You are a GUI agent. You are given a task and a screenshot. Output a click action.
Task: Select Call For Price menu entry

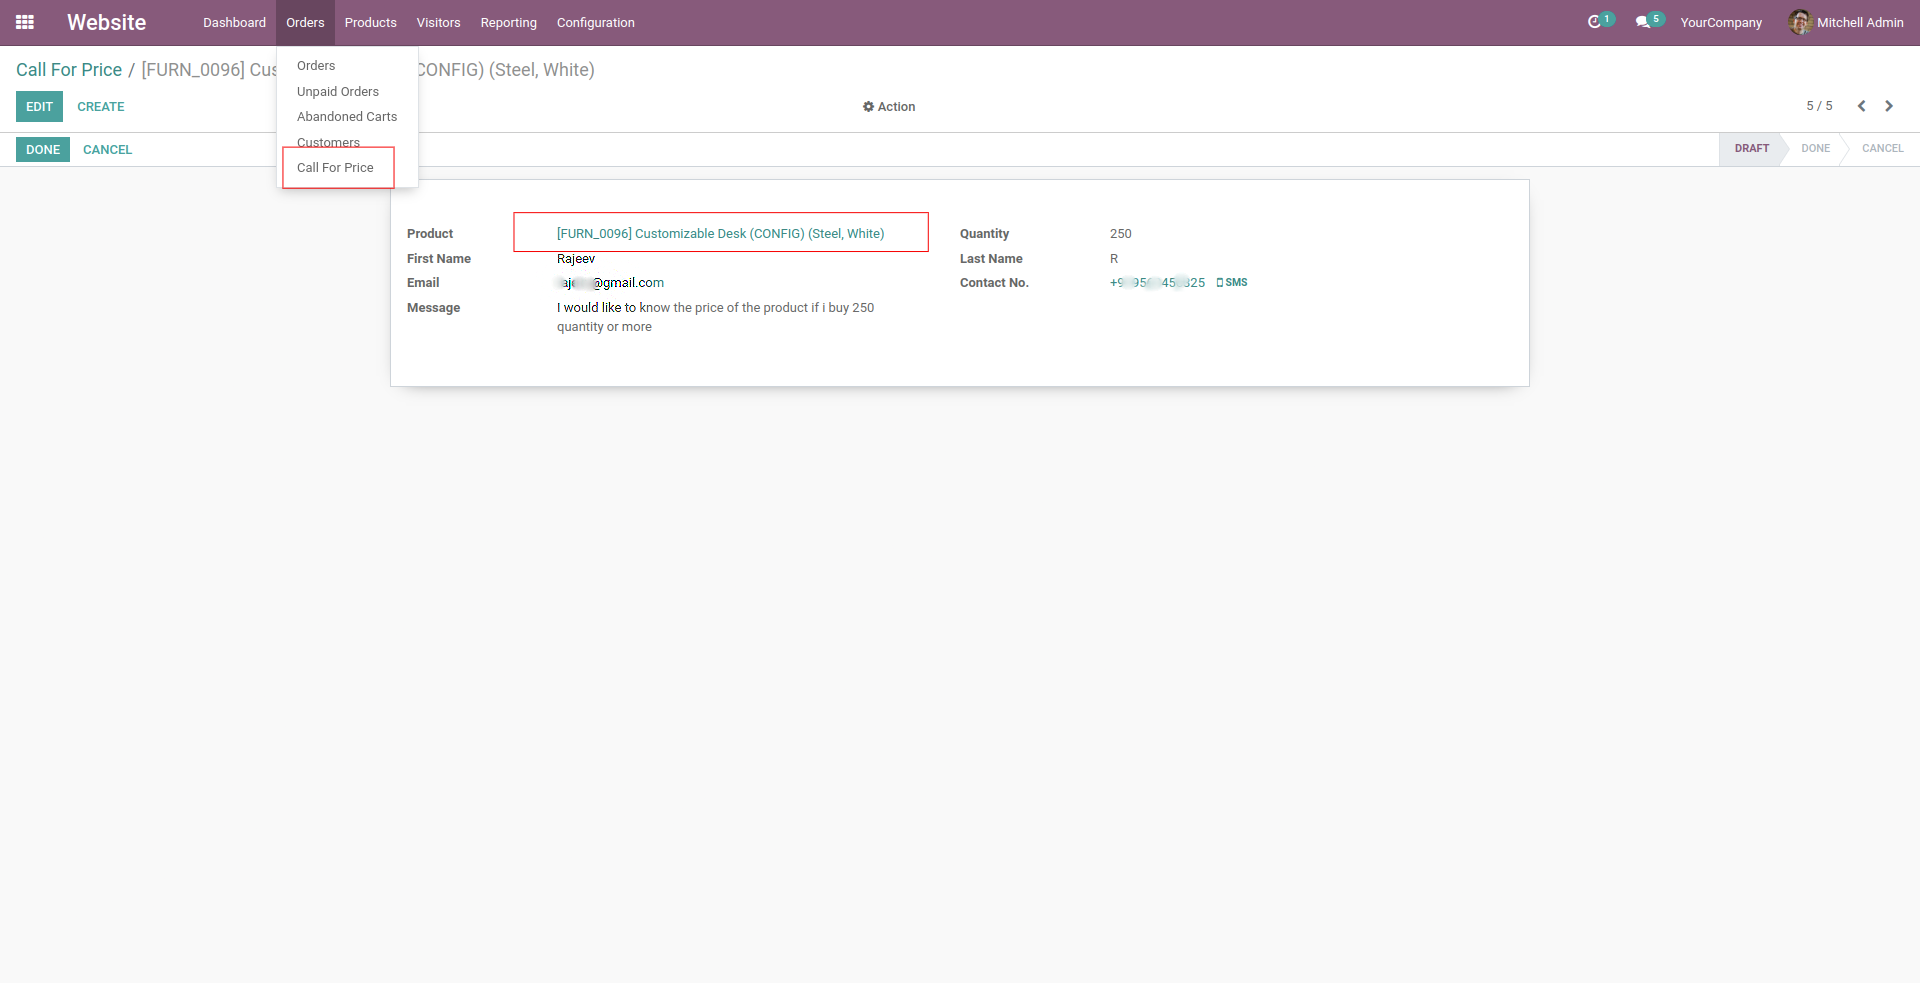pyautogui.click(x=347, y=168)
